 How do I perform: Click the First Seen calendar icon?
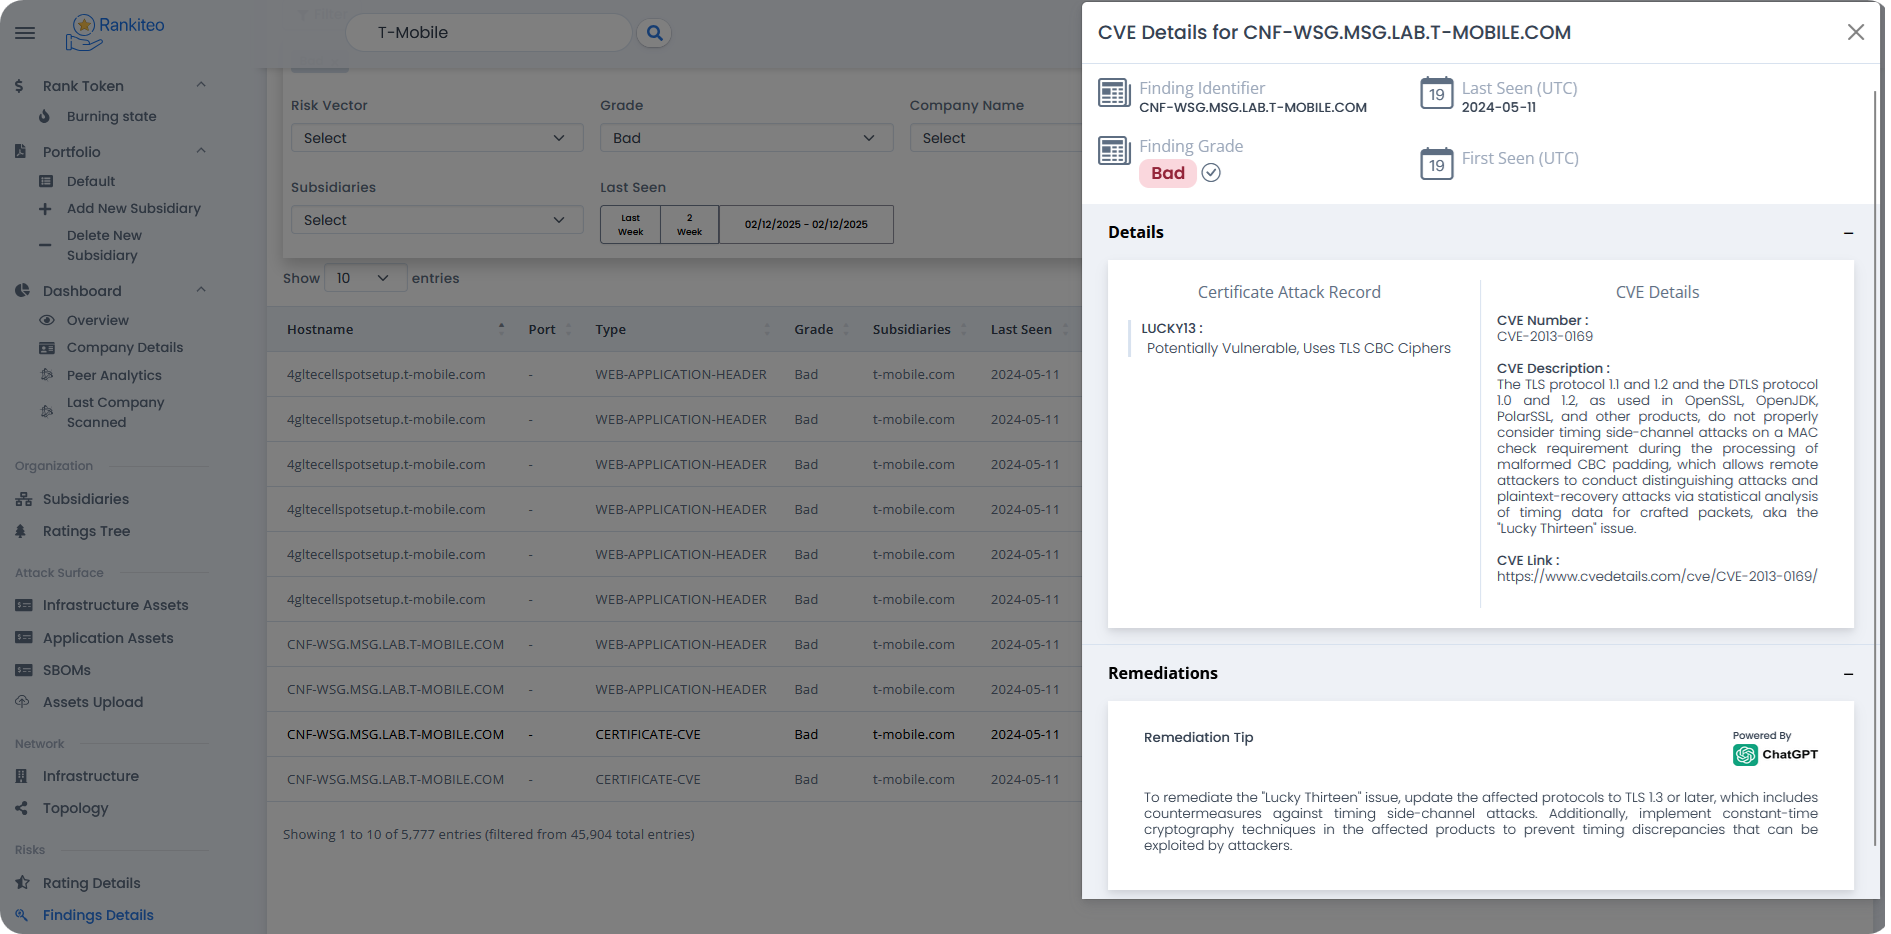point(1436,164)
